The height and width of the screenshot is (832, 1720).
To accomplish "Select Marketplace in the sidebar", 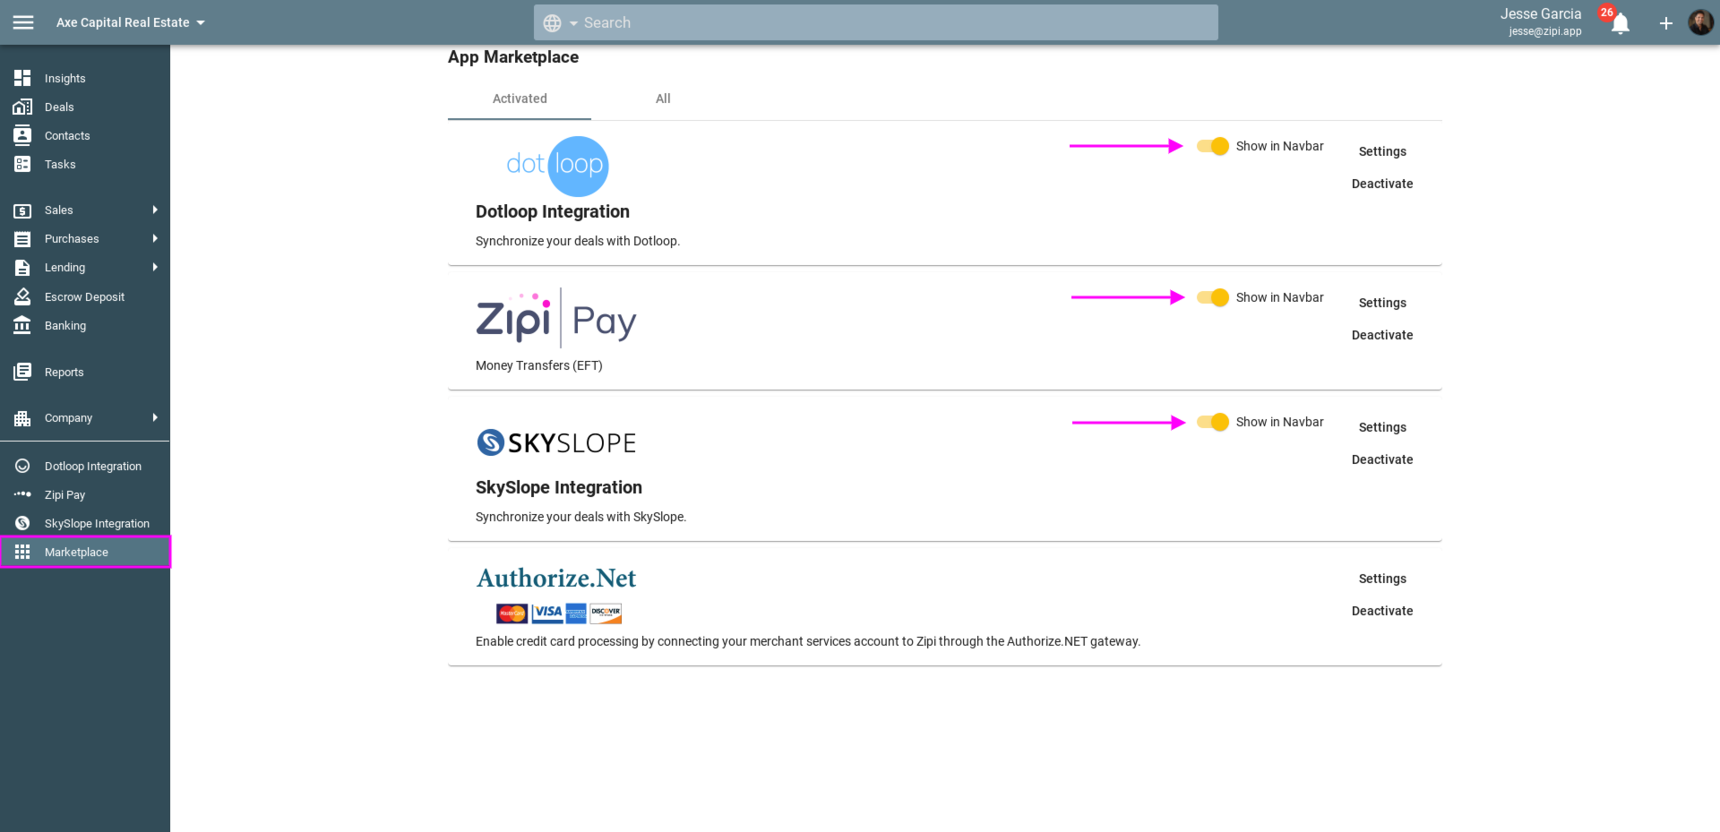I will 85,552.
